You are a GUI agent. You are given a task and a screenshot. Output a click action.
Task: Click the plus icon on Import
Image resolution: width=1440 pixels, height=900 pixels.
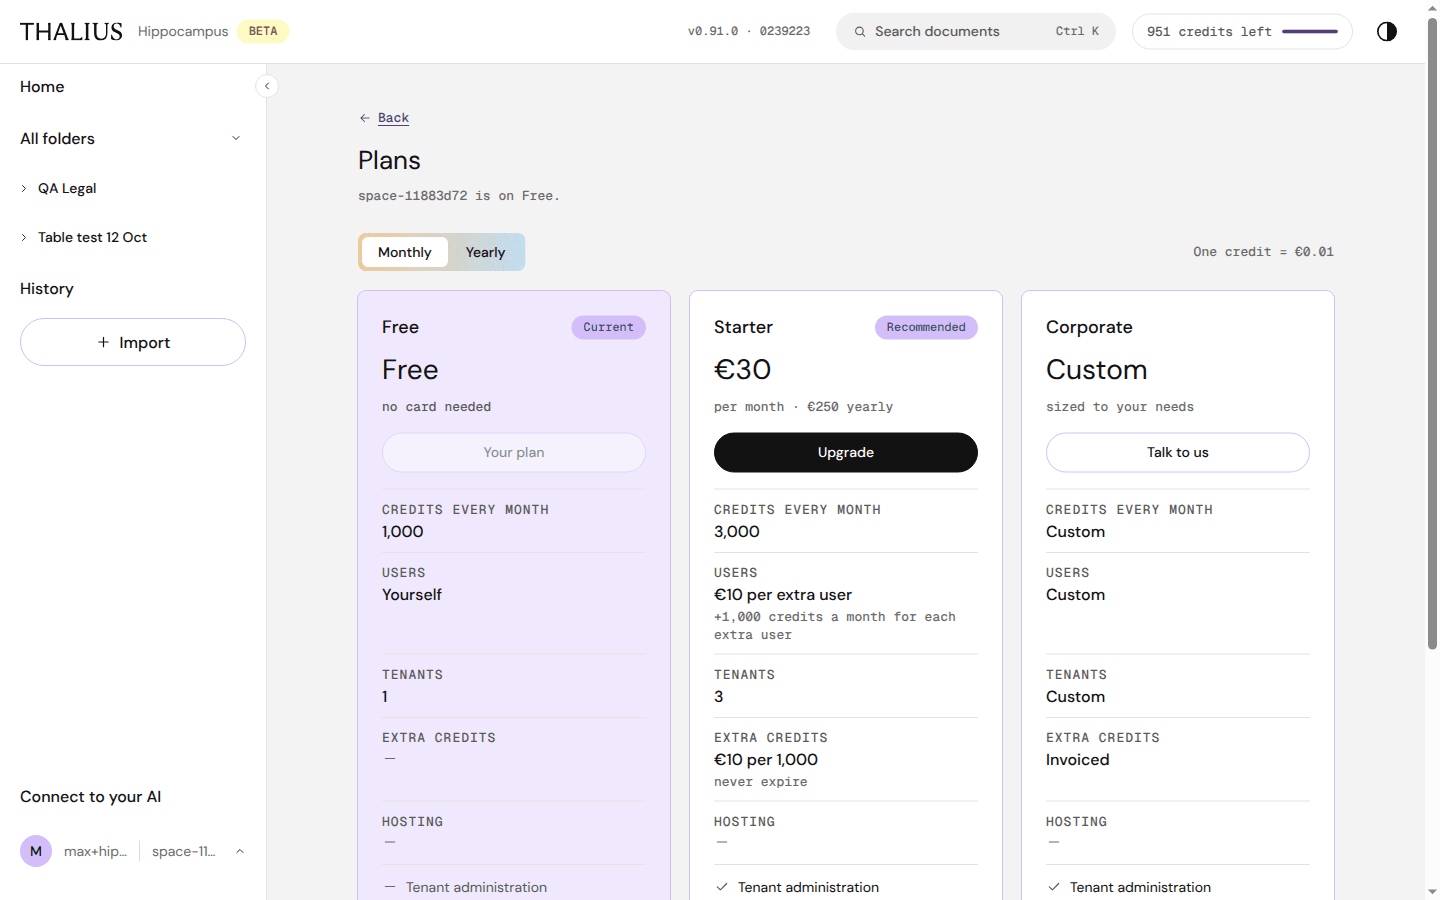(x=103, y=342)
